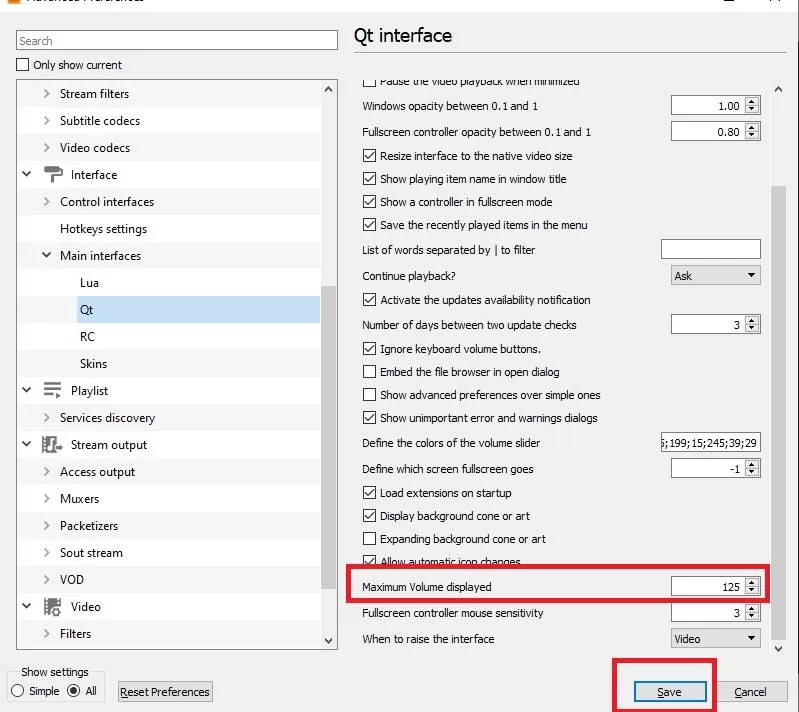Uncheck Save the recently played items
The image size is (799, 712).
(369, 225)
